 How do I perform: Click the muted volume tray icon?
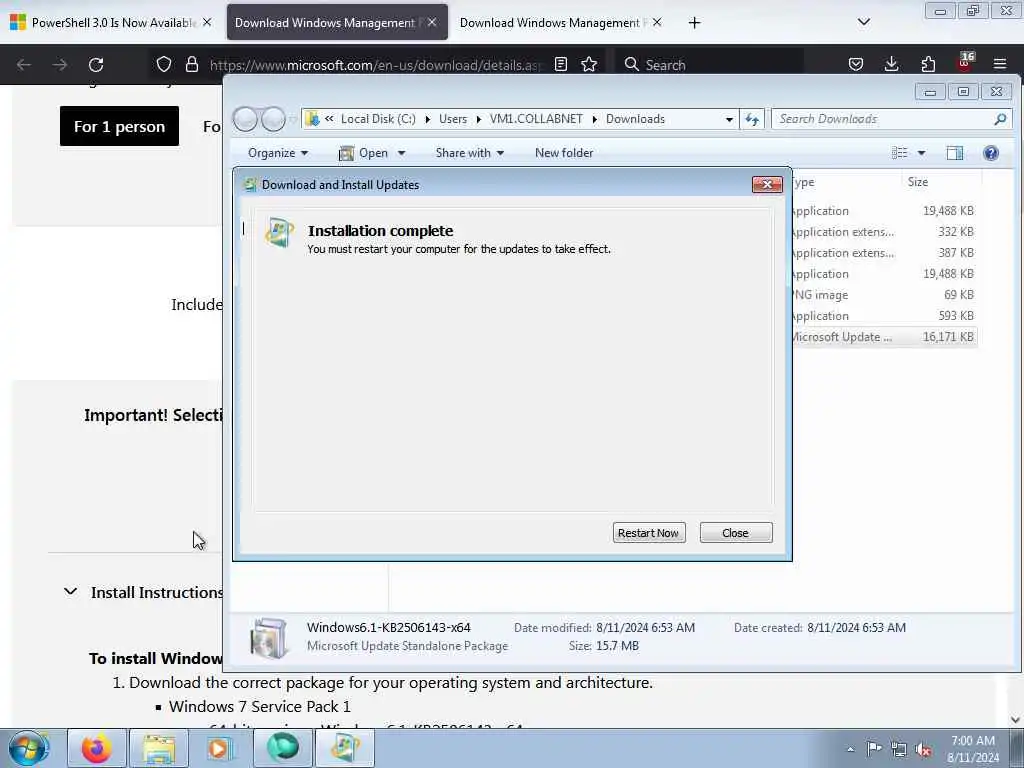click(923, 749)
